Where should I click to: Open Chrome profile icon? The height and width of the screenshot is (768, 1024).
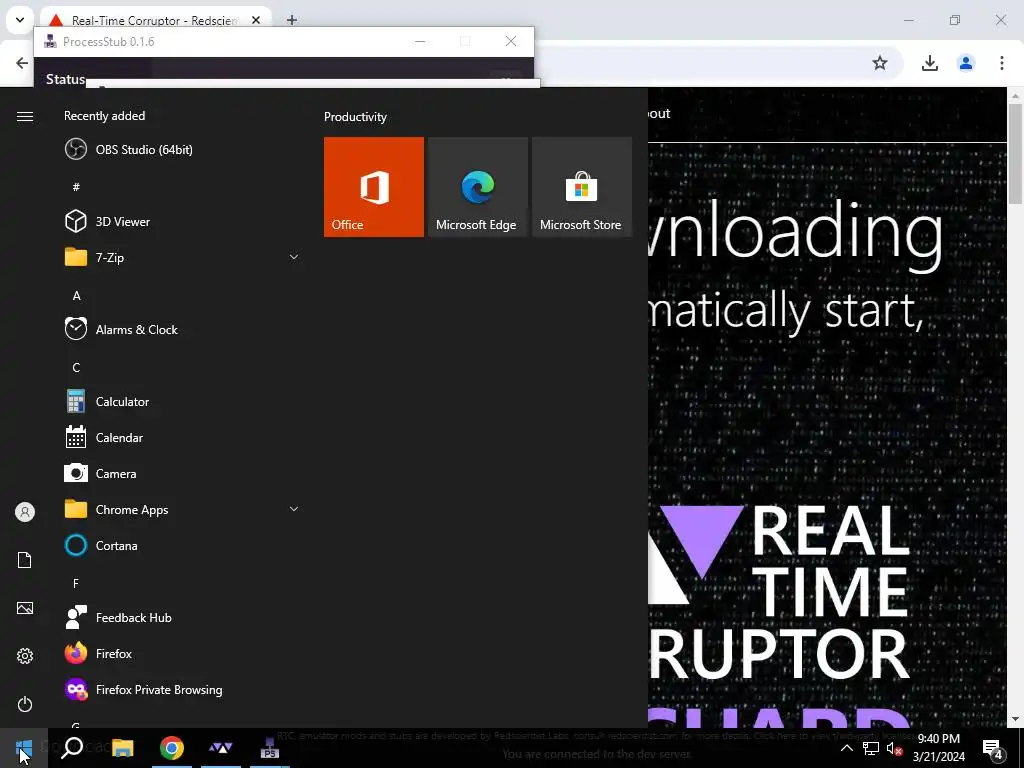tap(965, 63)
